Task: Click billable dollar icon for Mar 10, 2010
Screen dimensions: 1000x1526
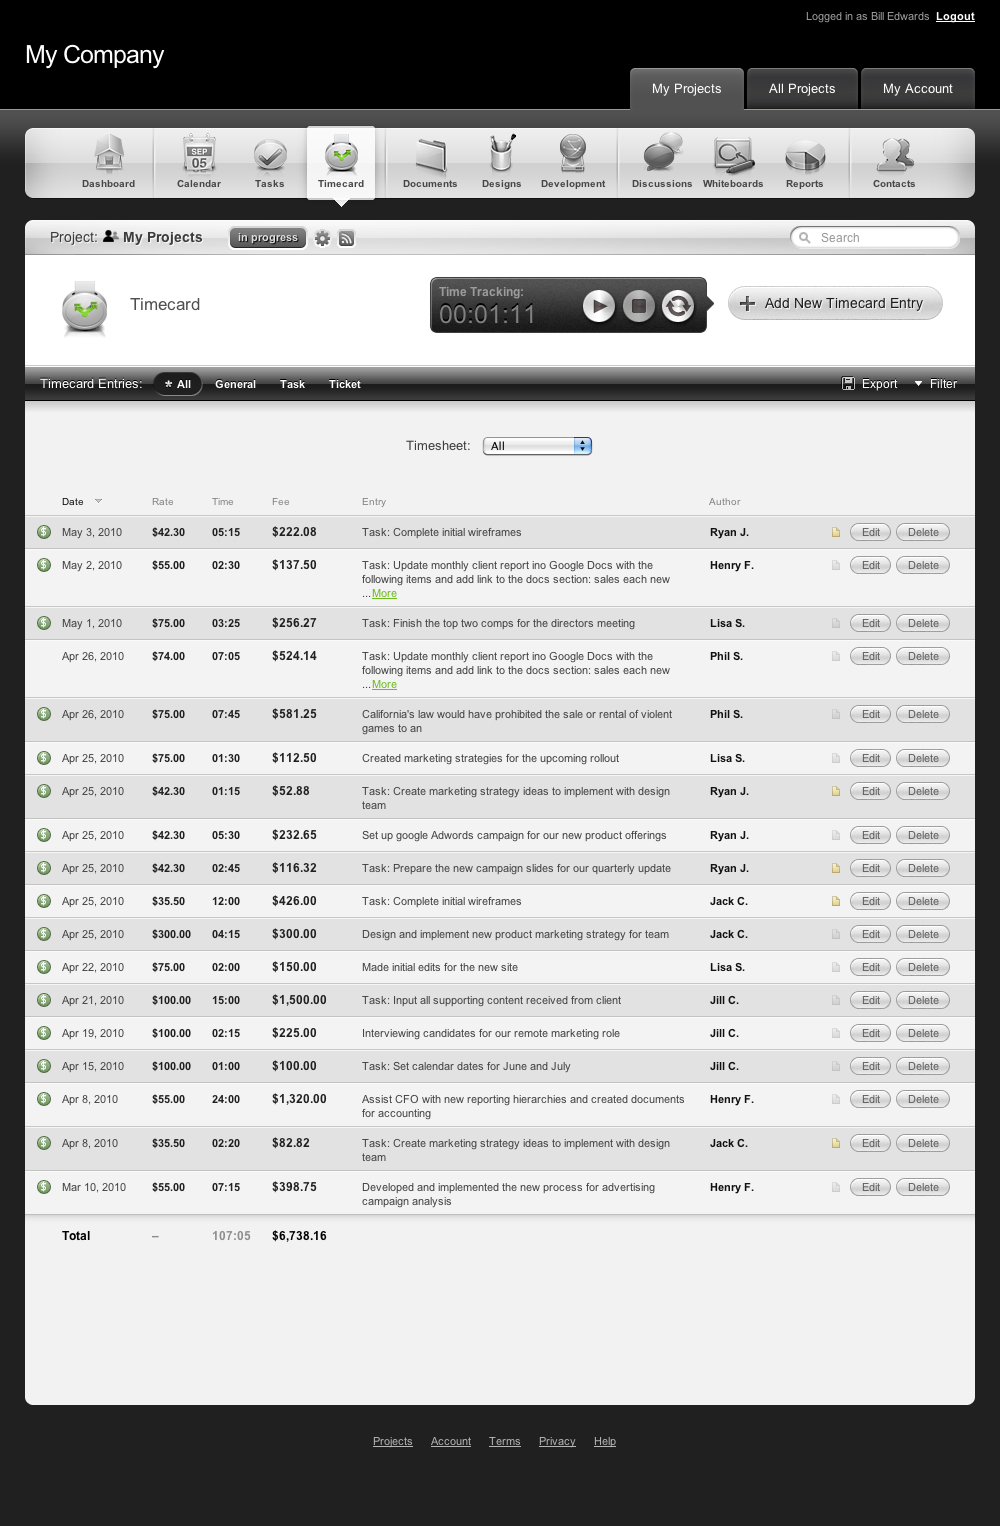Action: point(44,1187)
